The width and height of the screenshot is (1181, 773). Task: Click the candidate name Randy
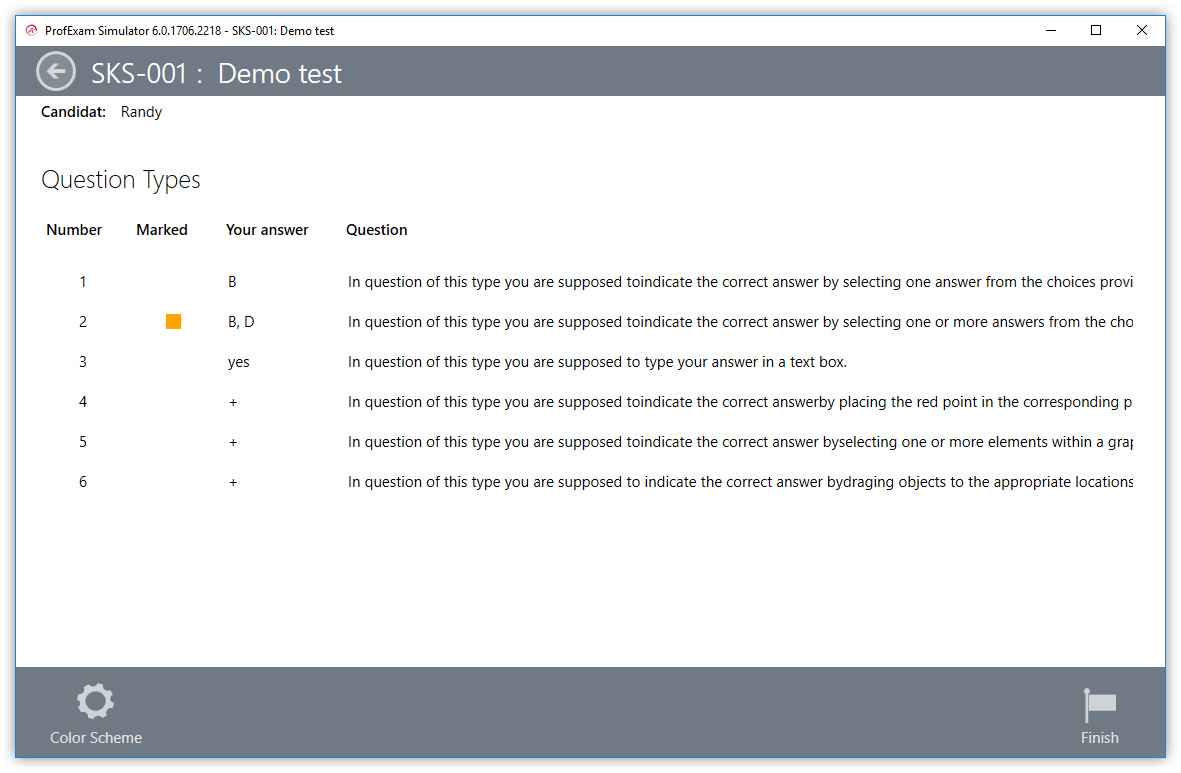141,112
